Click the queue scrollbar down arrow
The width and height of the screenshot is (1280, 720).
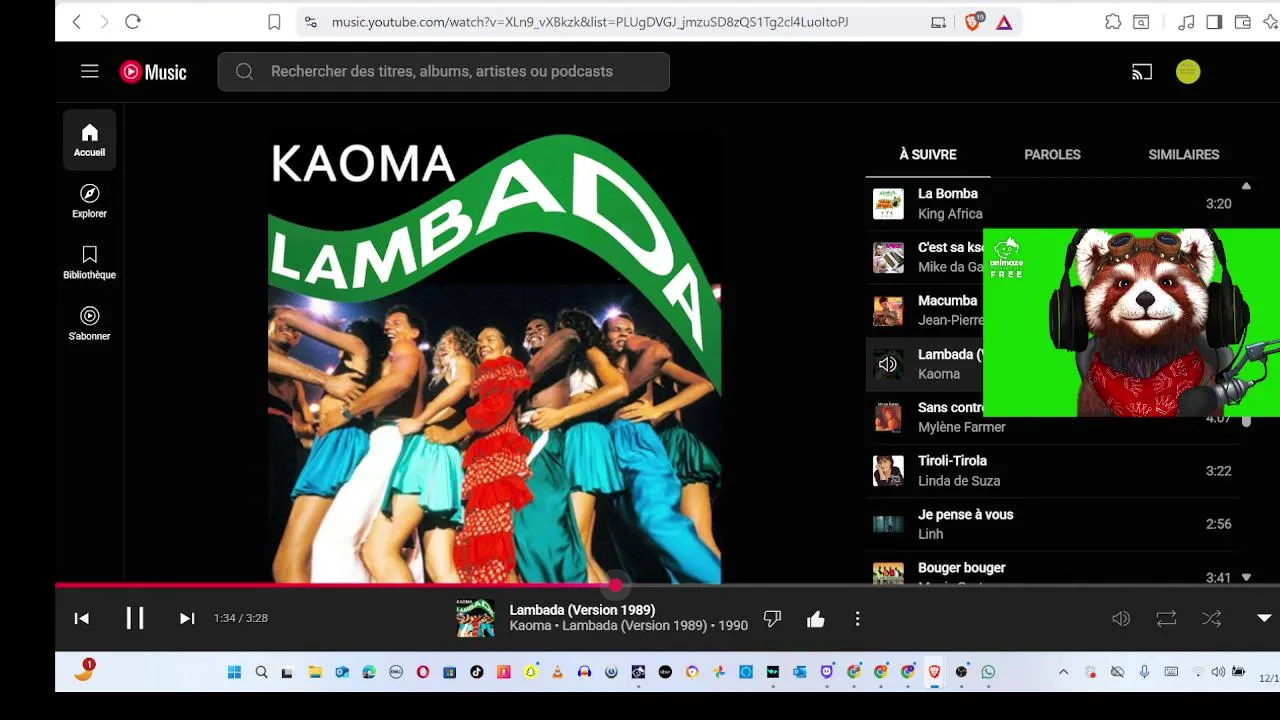pos(1246,577)
